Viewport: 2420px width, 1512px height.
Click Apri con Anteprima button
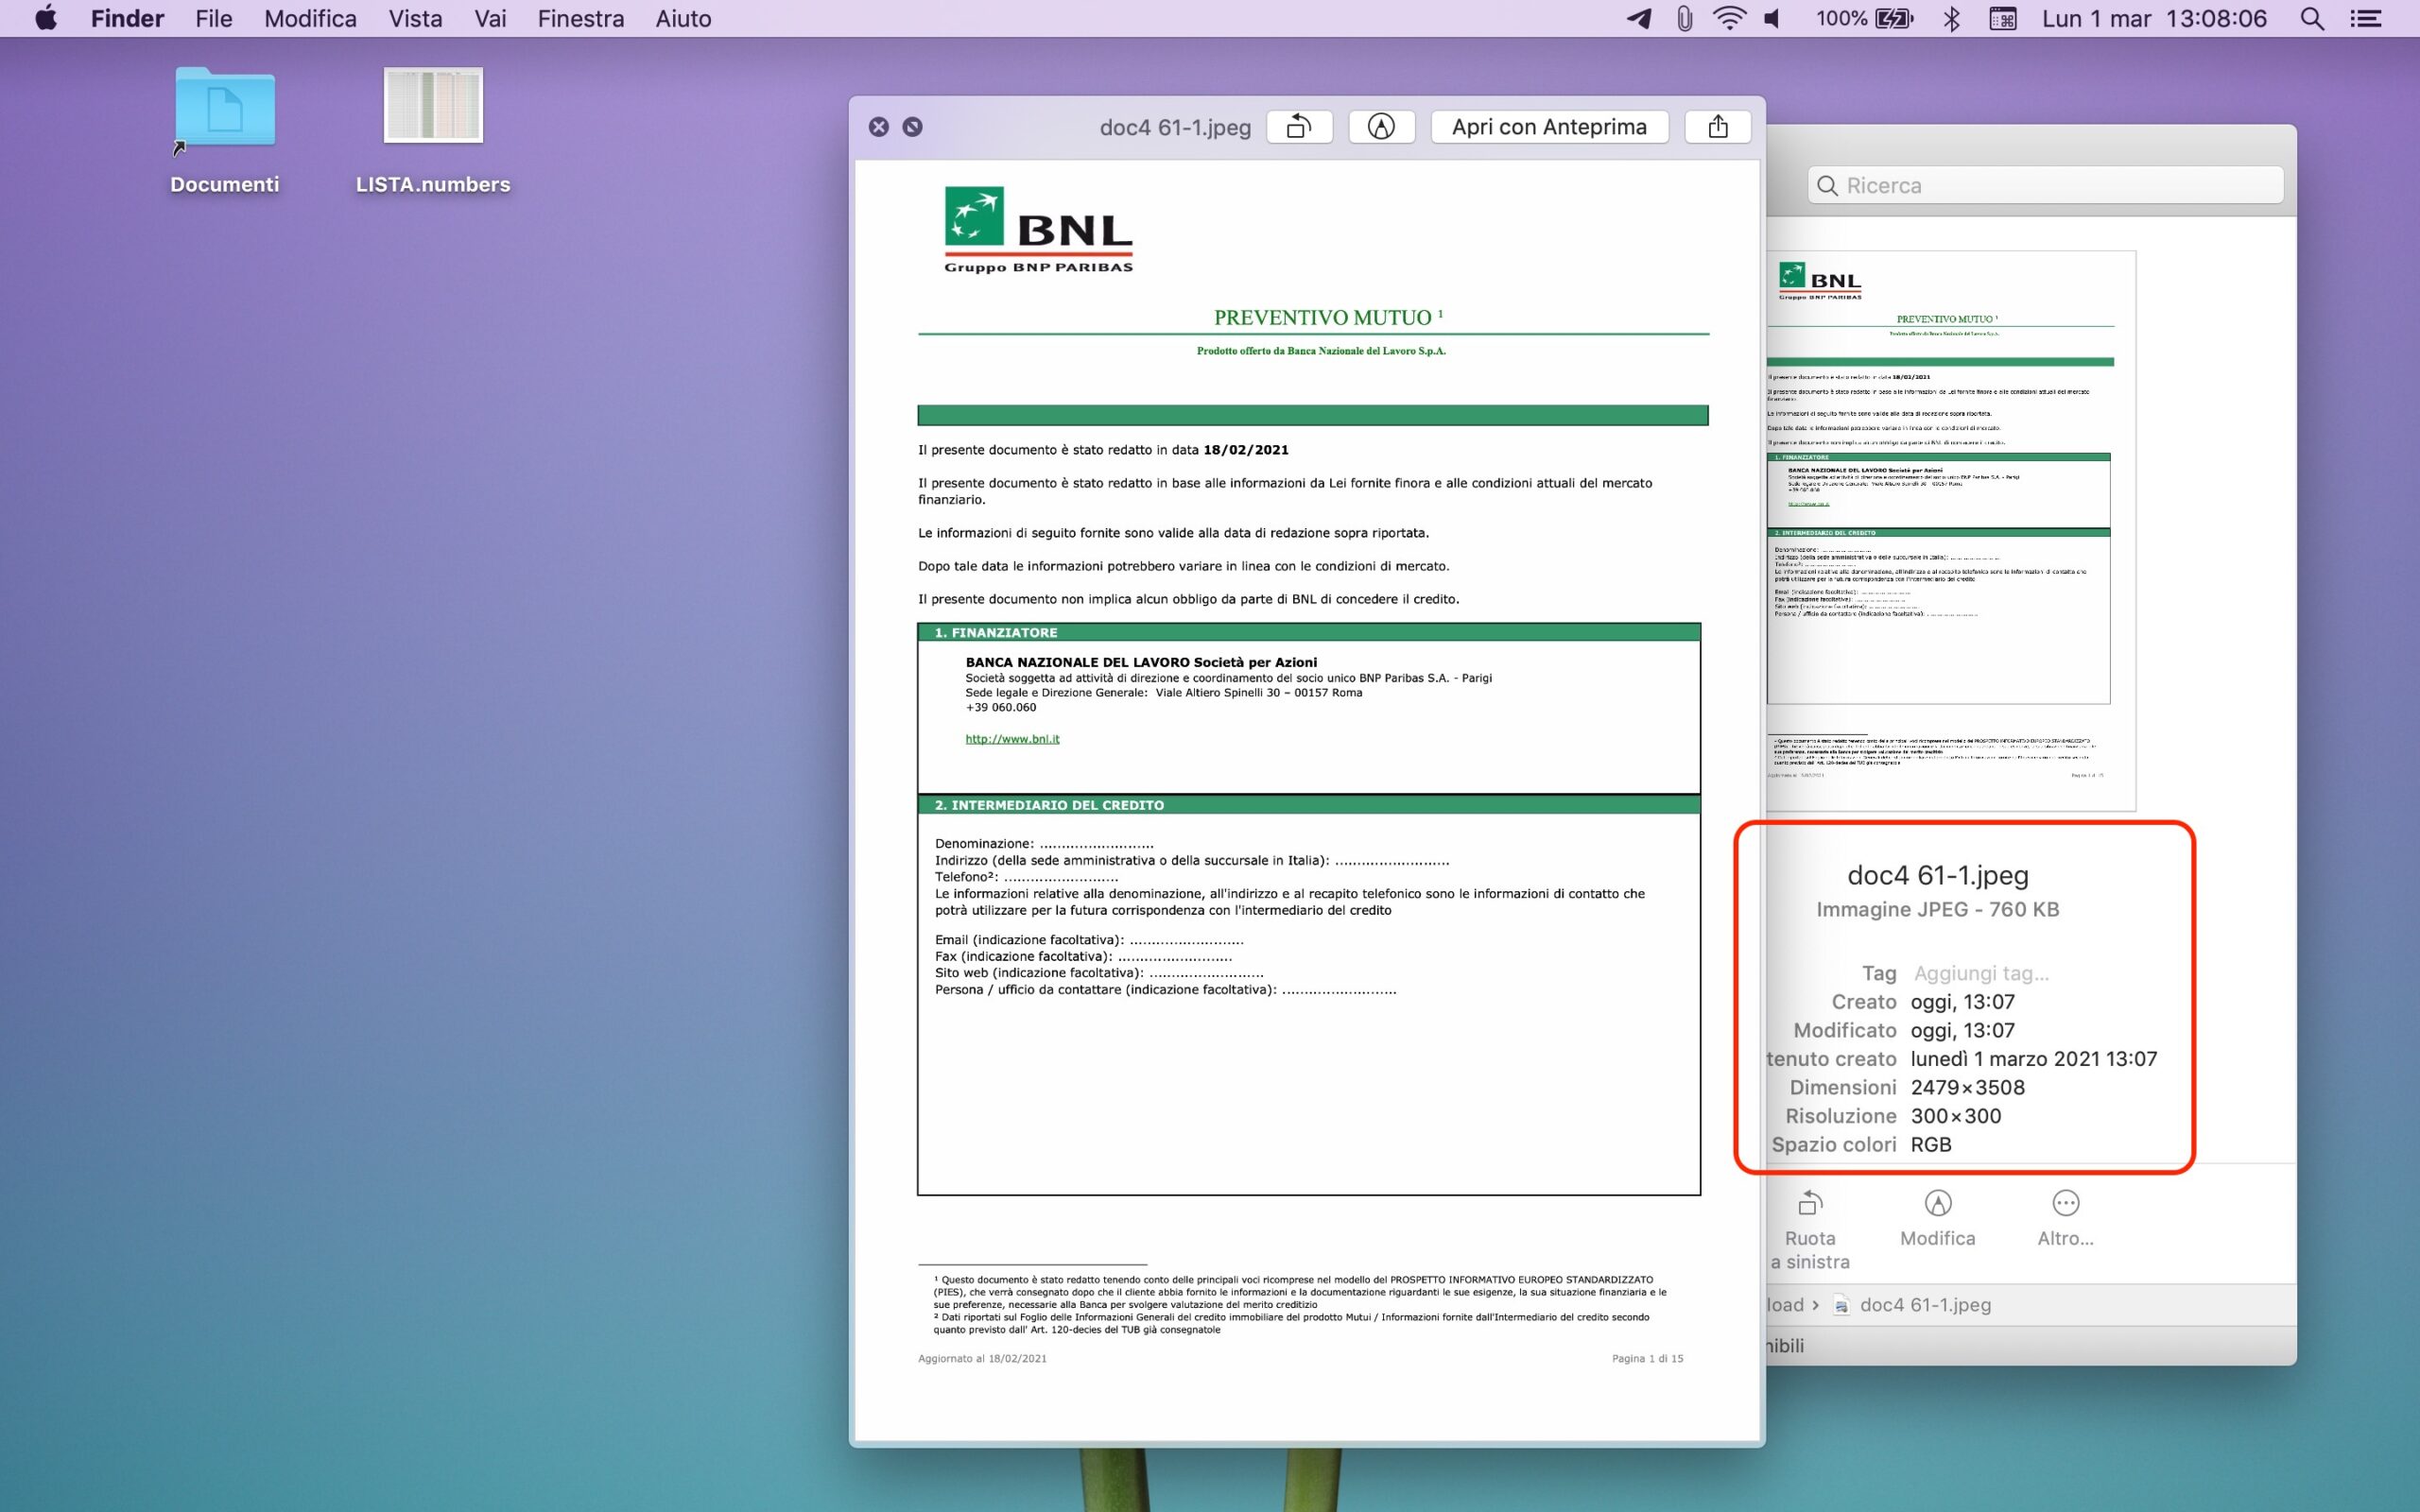(1549, 127)
